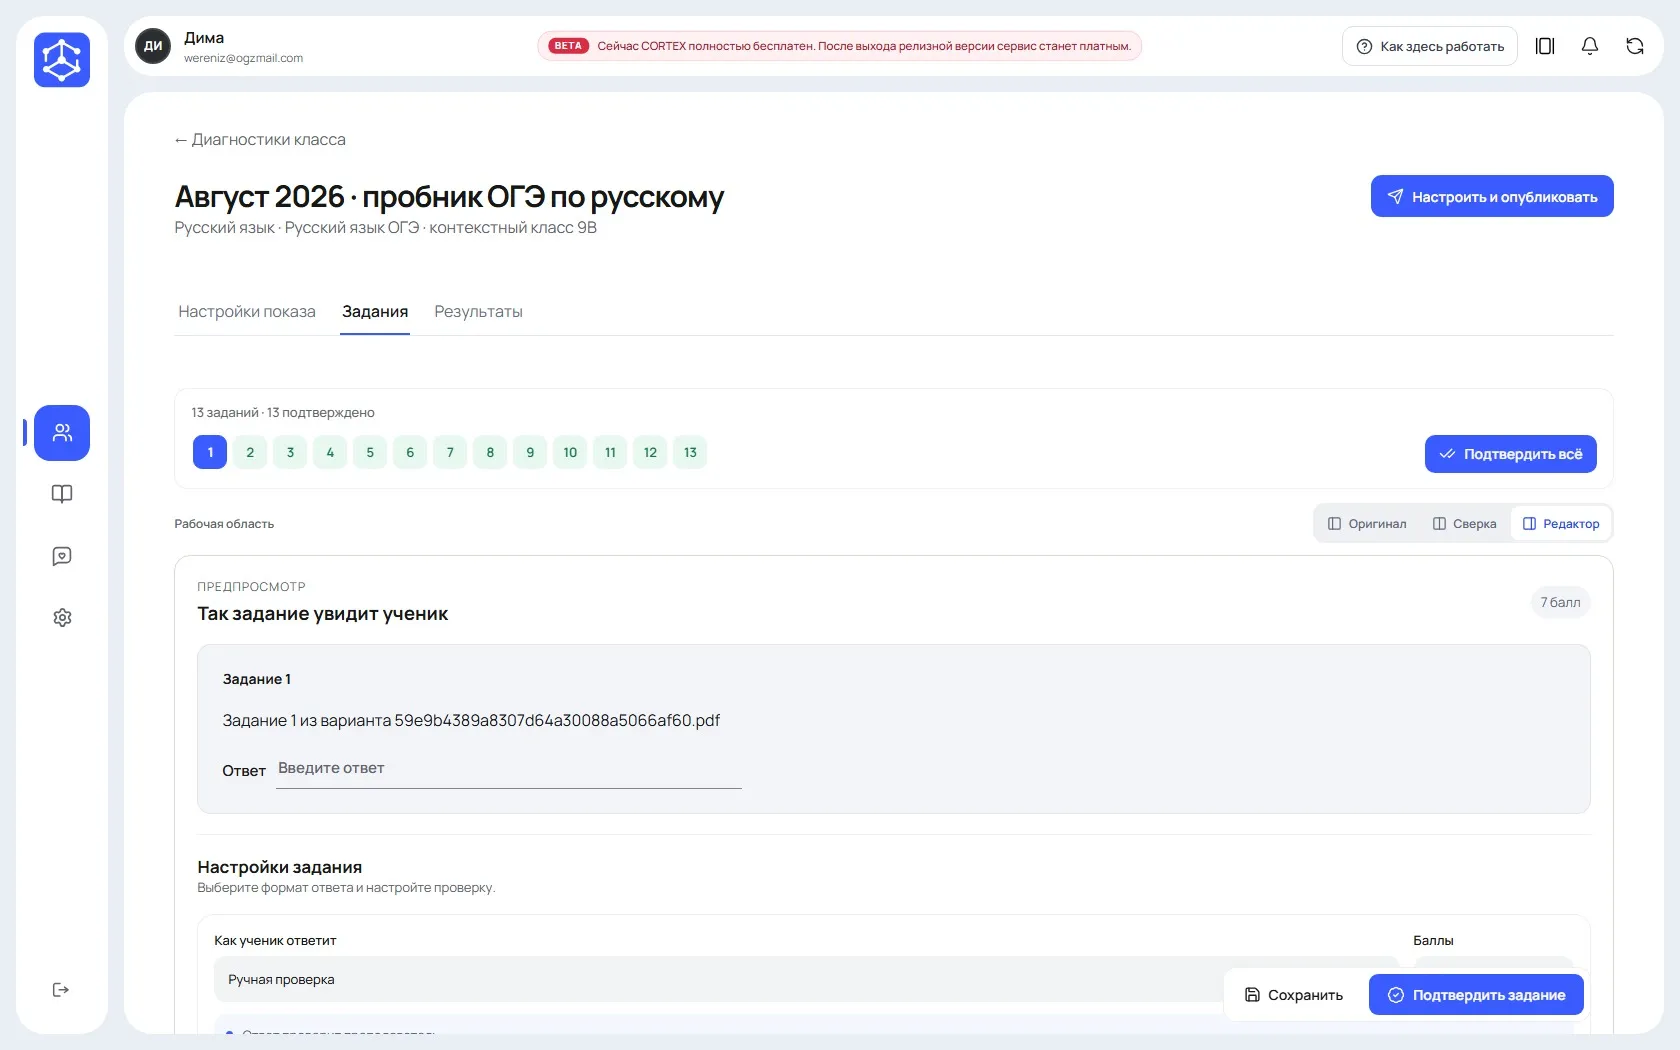The height and width of the screenshot is (1050, 1680).
Task: Switch workspace view to 'Оригинал'
Action: 1366,524
